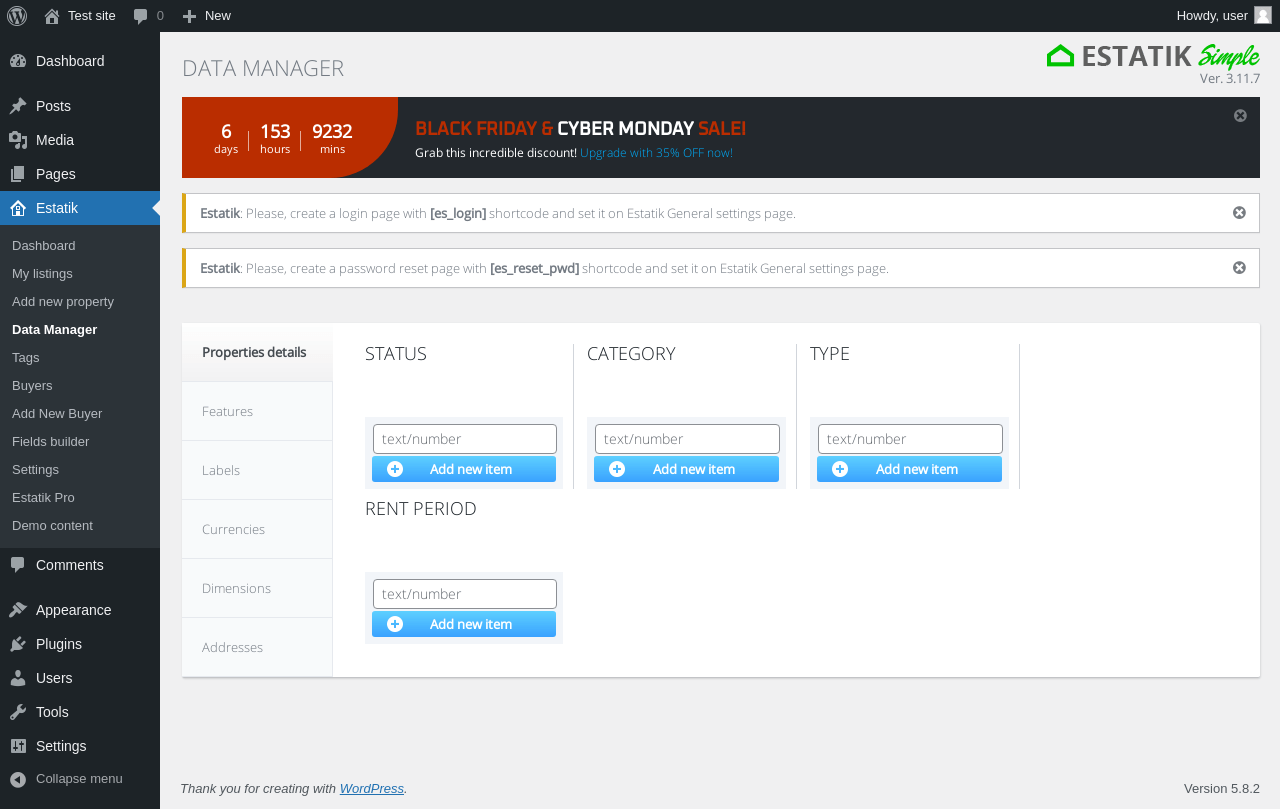The image size is (1280, 809).
Task: Click the Comments speech bubble icon in sidebar
Action: [18, 565]
